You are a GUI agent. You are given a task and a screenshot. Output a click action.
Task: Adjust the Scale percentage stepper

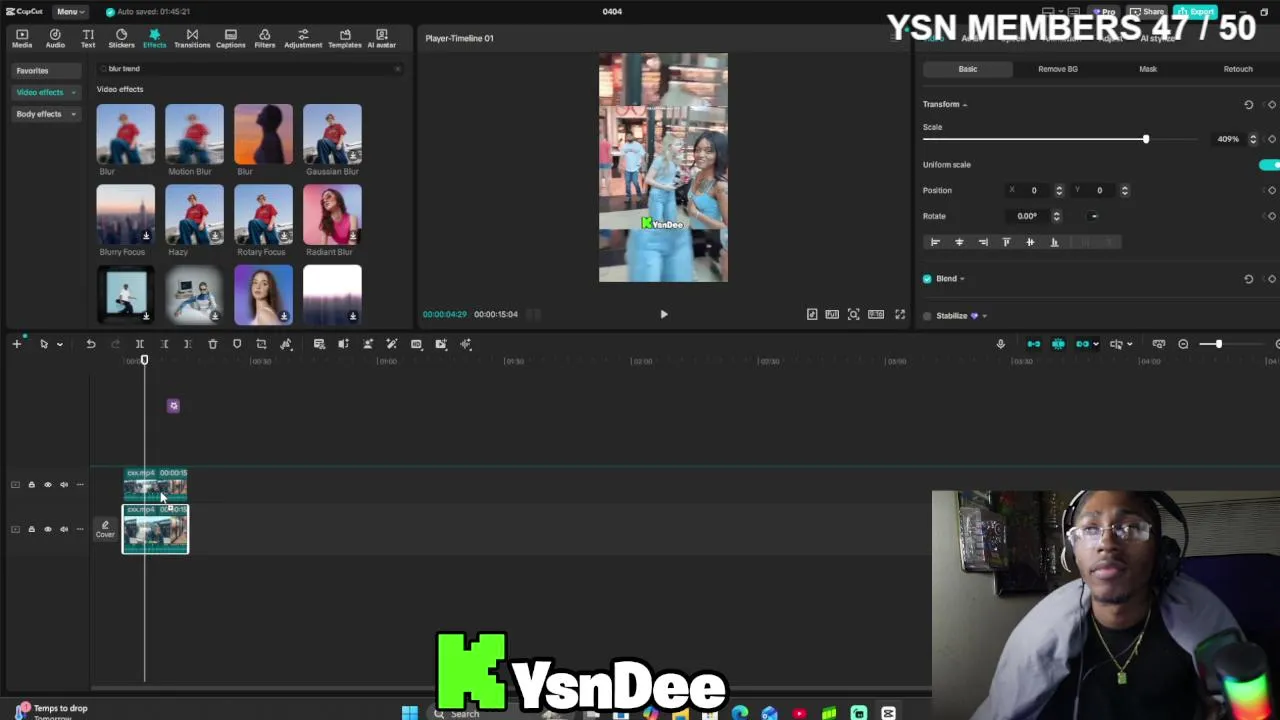click(1253, 139)
